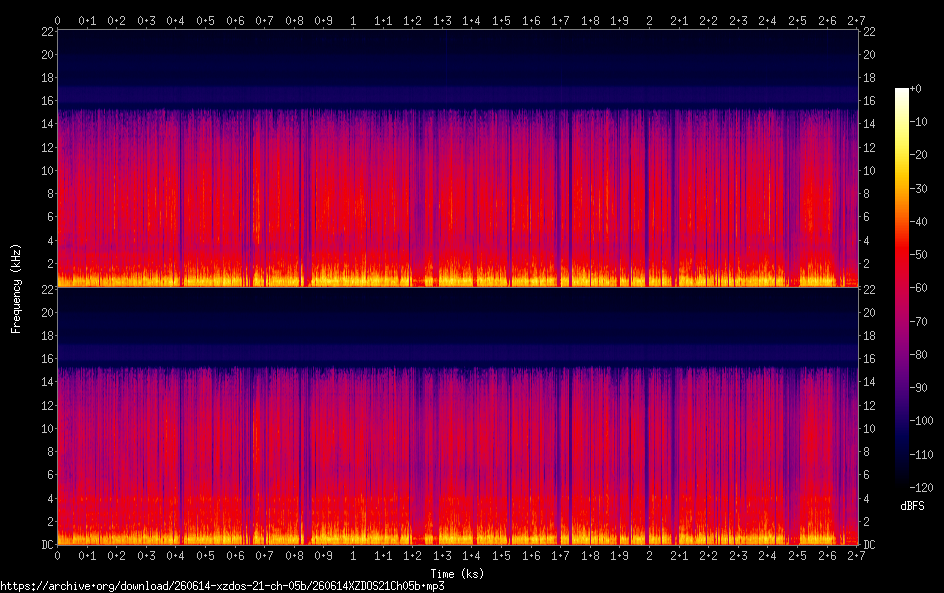Click "DC" label left of the lower channel
The height and width of the screenshot is (593, 944).
pos(48,545)
